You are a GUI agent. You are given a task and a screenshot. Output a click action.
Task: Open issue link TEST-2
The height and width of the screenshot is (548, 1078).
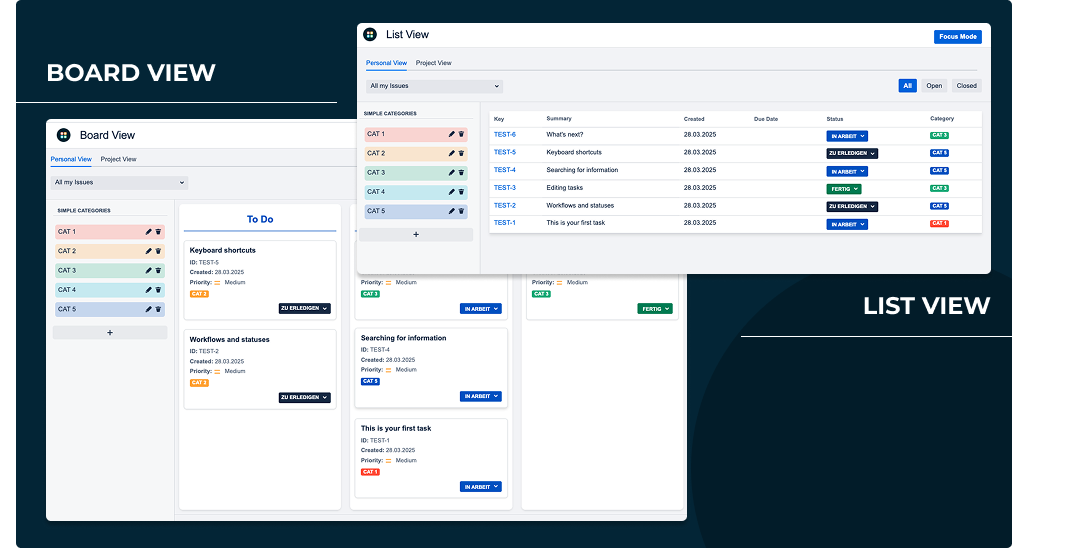pos(505,206)
